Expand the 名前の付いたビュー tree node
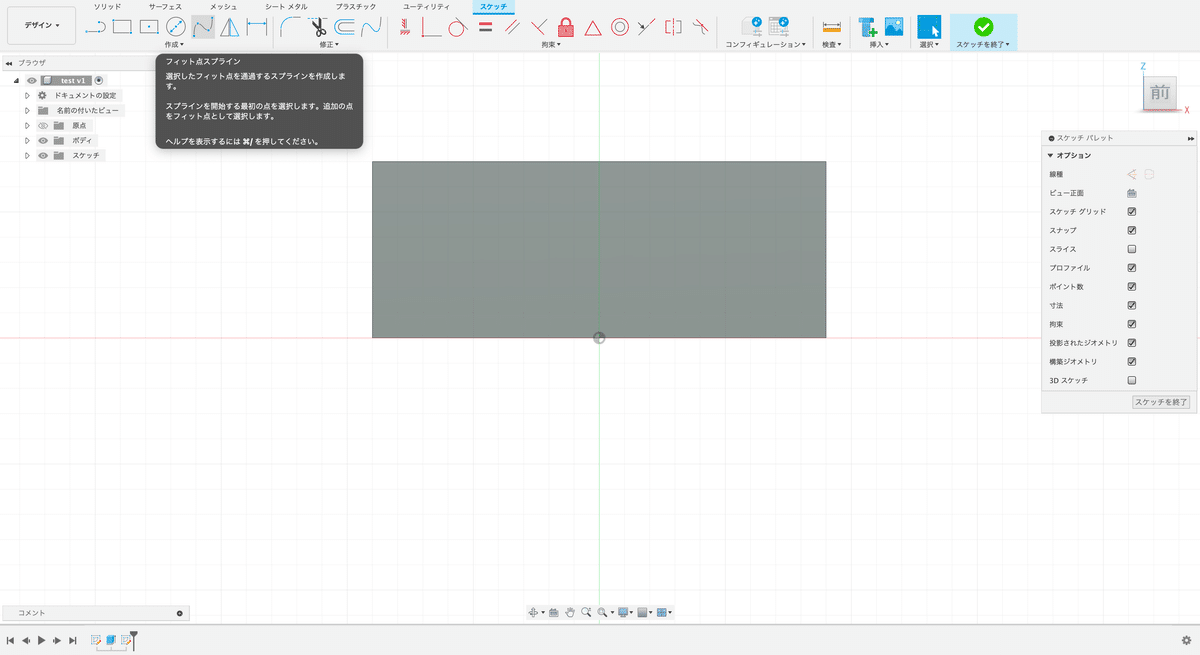 [x=28, y=110]
